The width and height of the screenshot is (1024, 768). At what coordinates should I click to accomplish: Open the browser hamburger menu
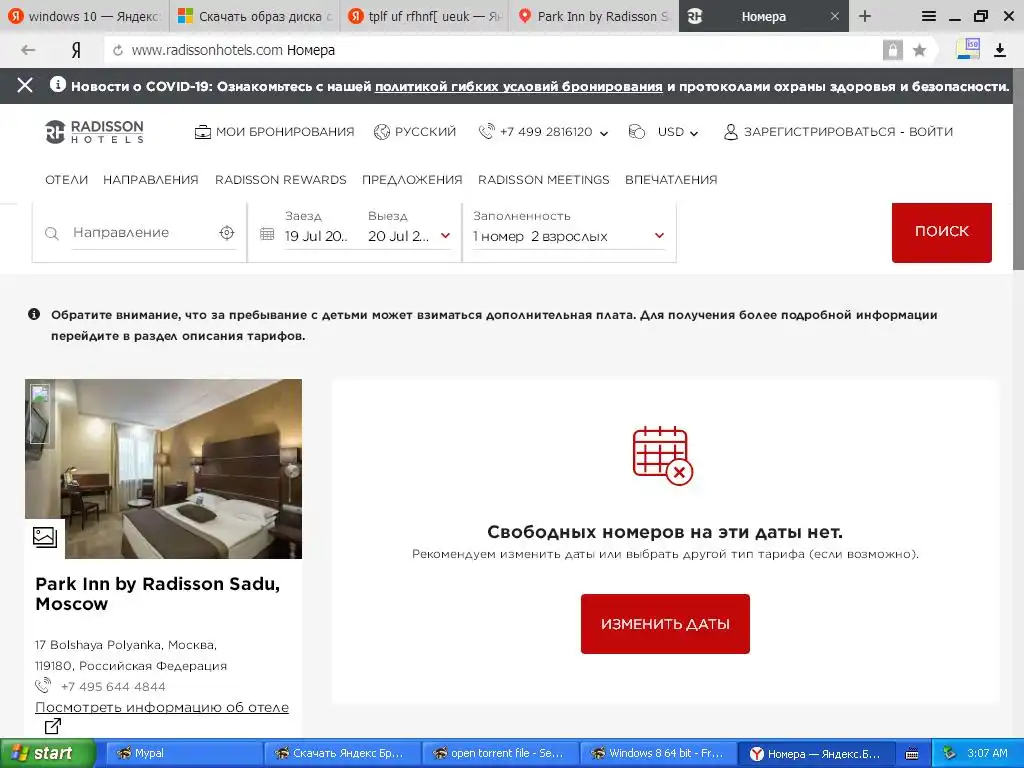click(929, 16)
